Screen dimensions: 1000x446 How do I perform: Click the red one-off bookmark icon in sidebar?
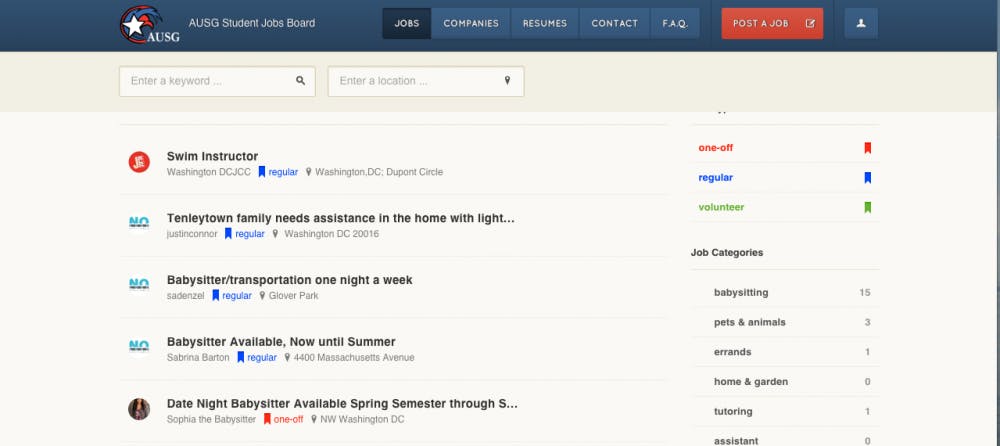(867, 148)
